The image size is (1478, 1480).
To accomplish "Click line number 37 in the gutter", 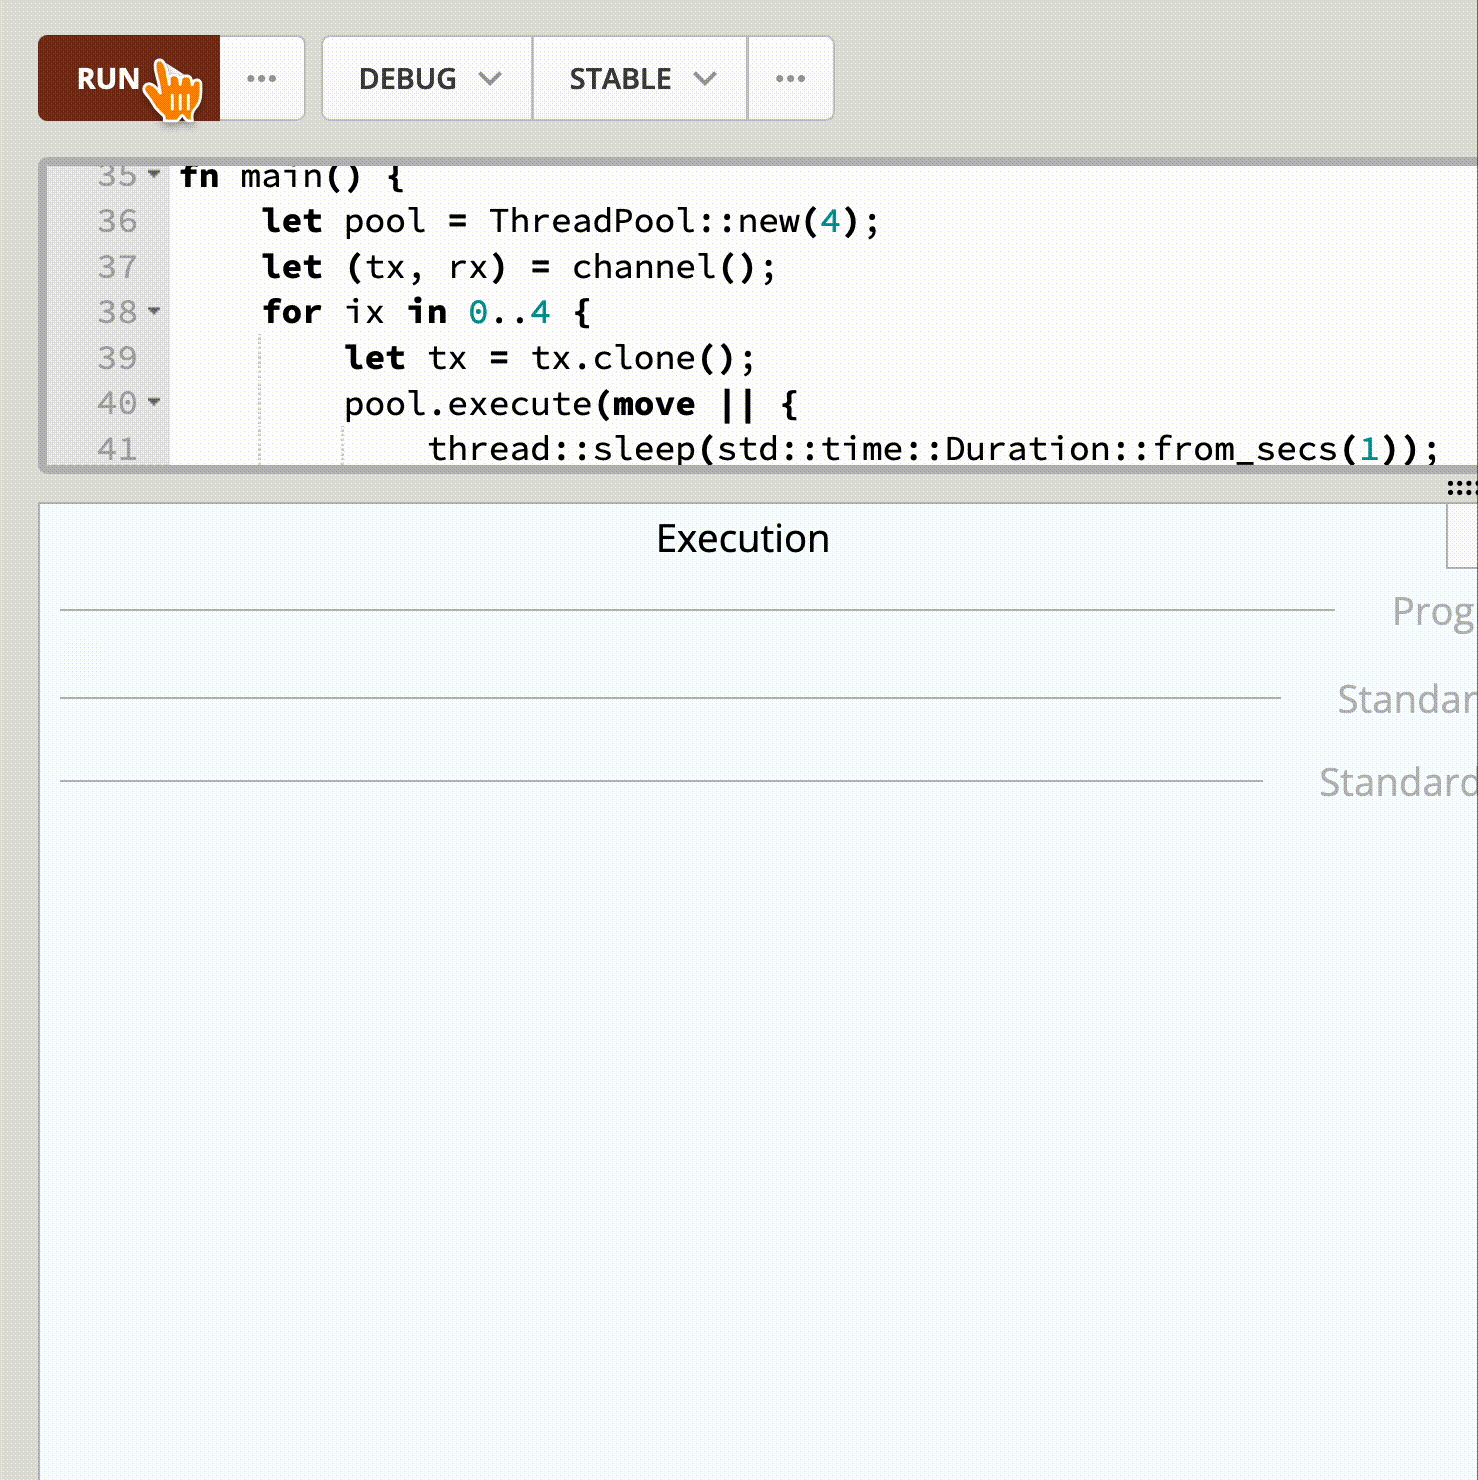I will coord(119,267).
